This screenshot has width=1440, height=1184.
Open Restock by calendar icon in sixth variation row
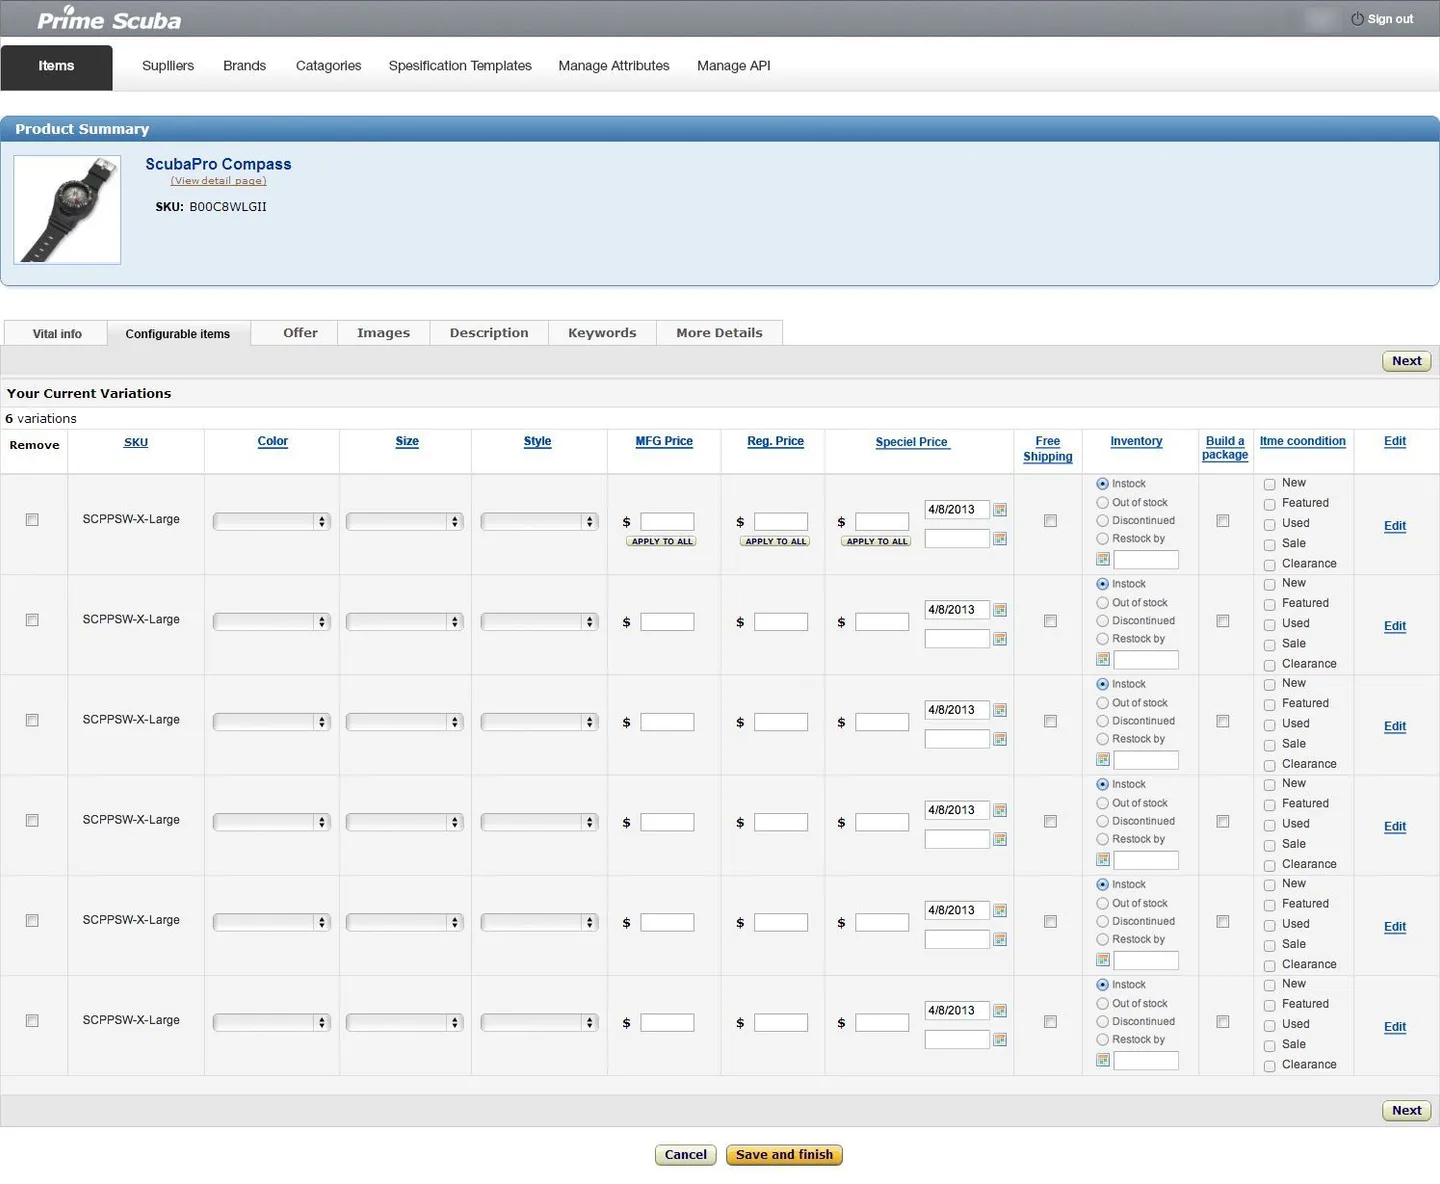(x=1103, y=1060)
